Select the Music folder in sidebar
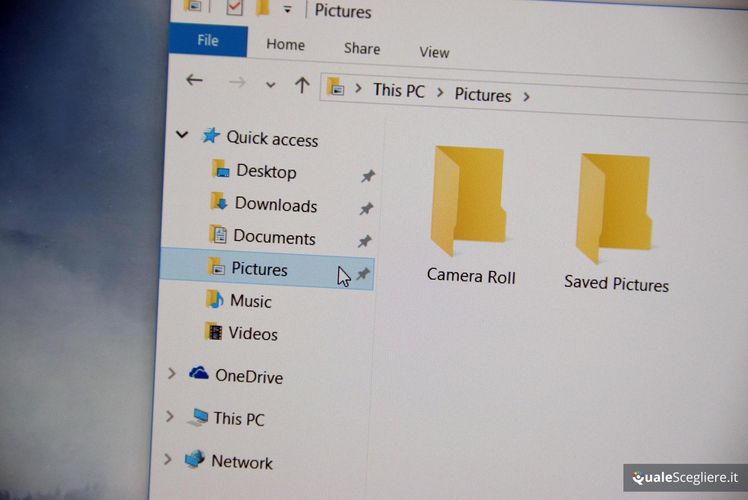Image resolution: width=748 pixels, height=500 pixels. [249, 301]
